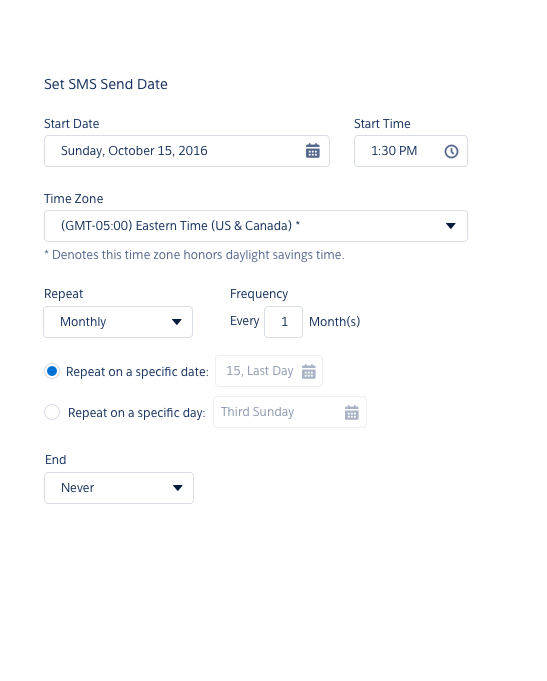Open the Start Date calendar icon
The image size is (547, 681).
point(312,151)
